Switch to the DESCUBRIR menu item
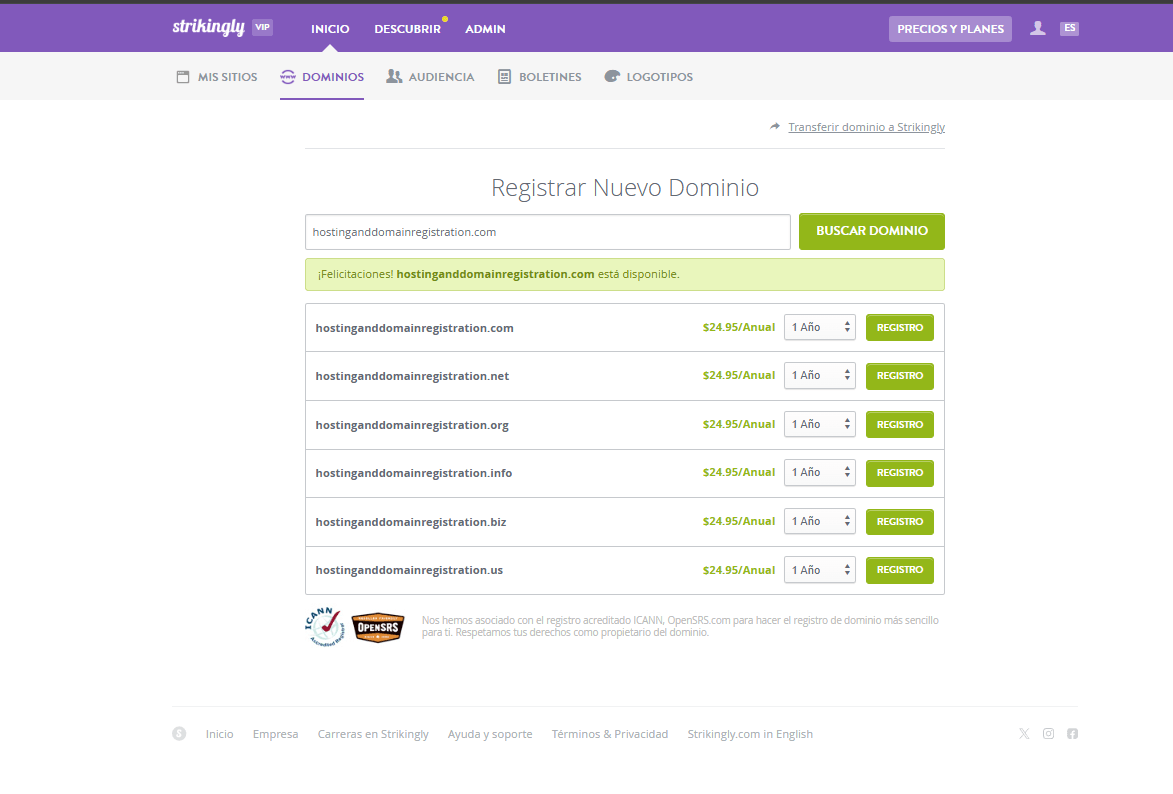Screen dimensions: 1173x794 tap(407, 28)
